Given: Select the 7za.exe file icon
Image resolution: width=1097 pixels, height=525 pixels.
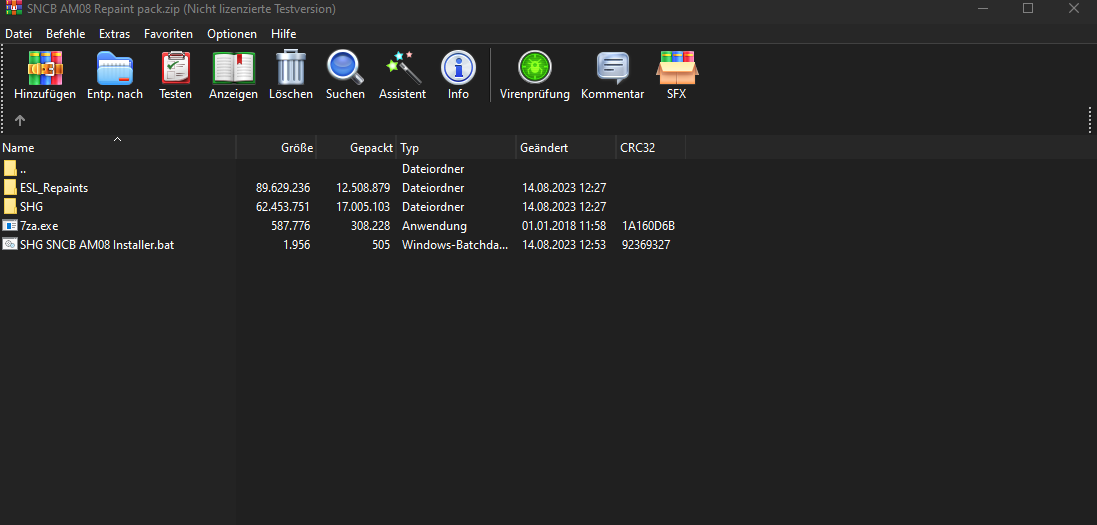Looking at the screenshot, I should pos(10,225).
